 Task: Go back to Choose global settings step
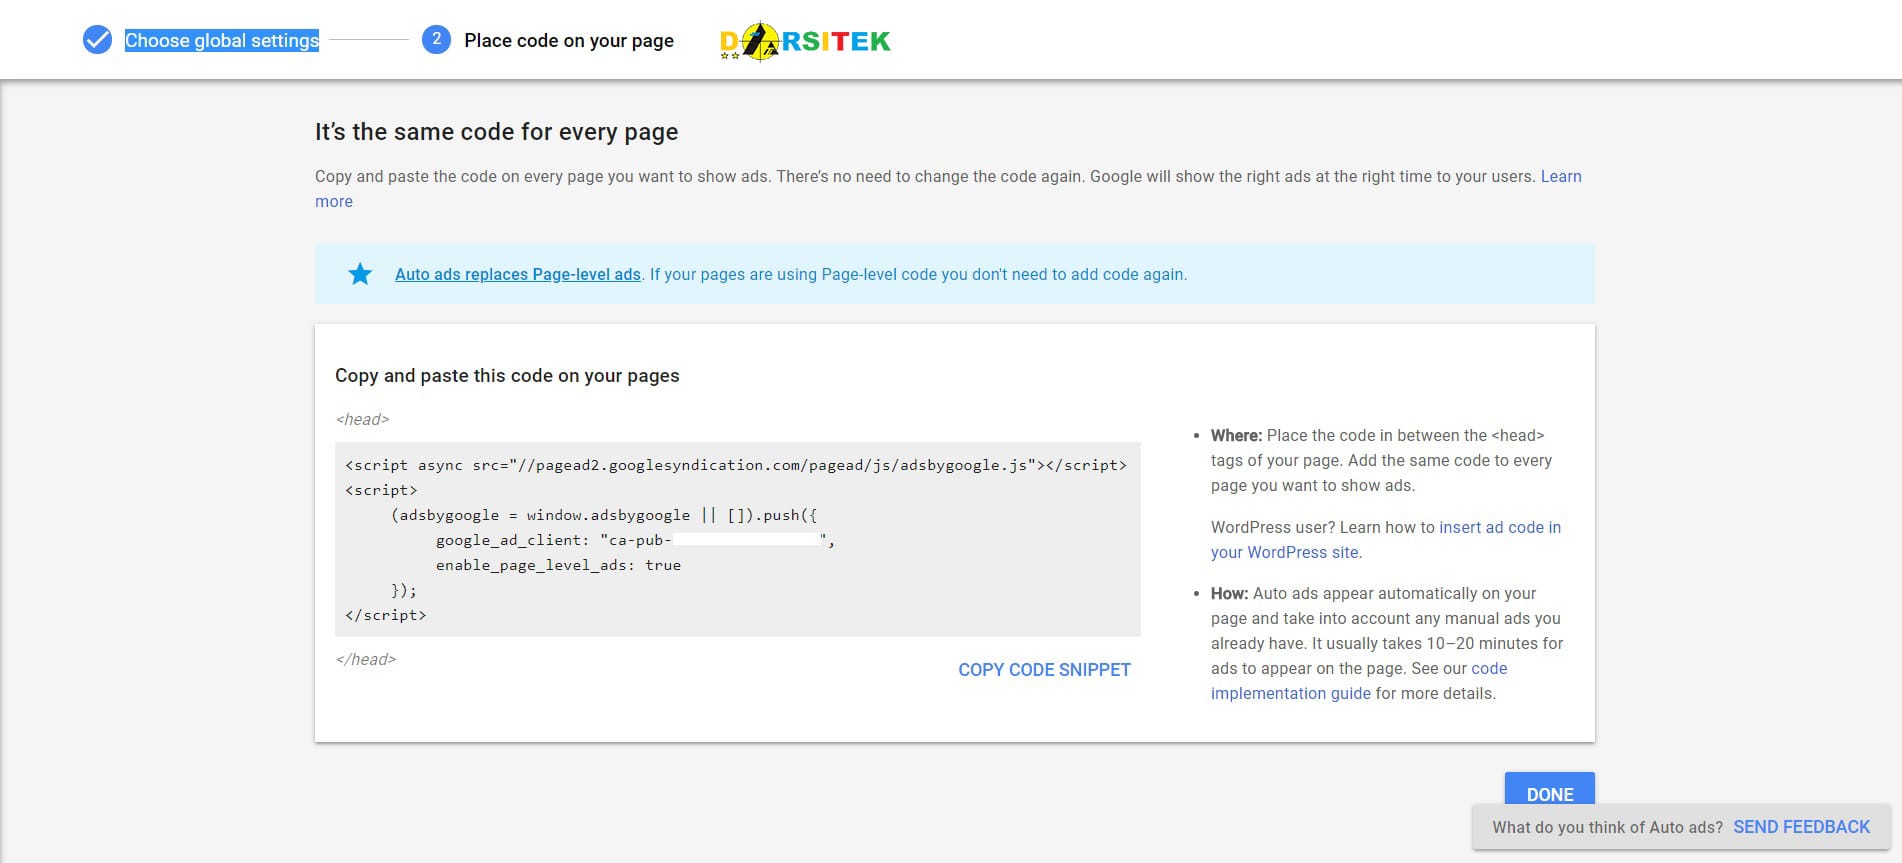coord(222,40)
